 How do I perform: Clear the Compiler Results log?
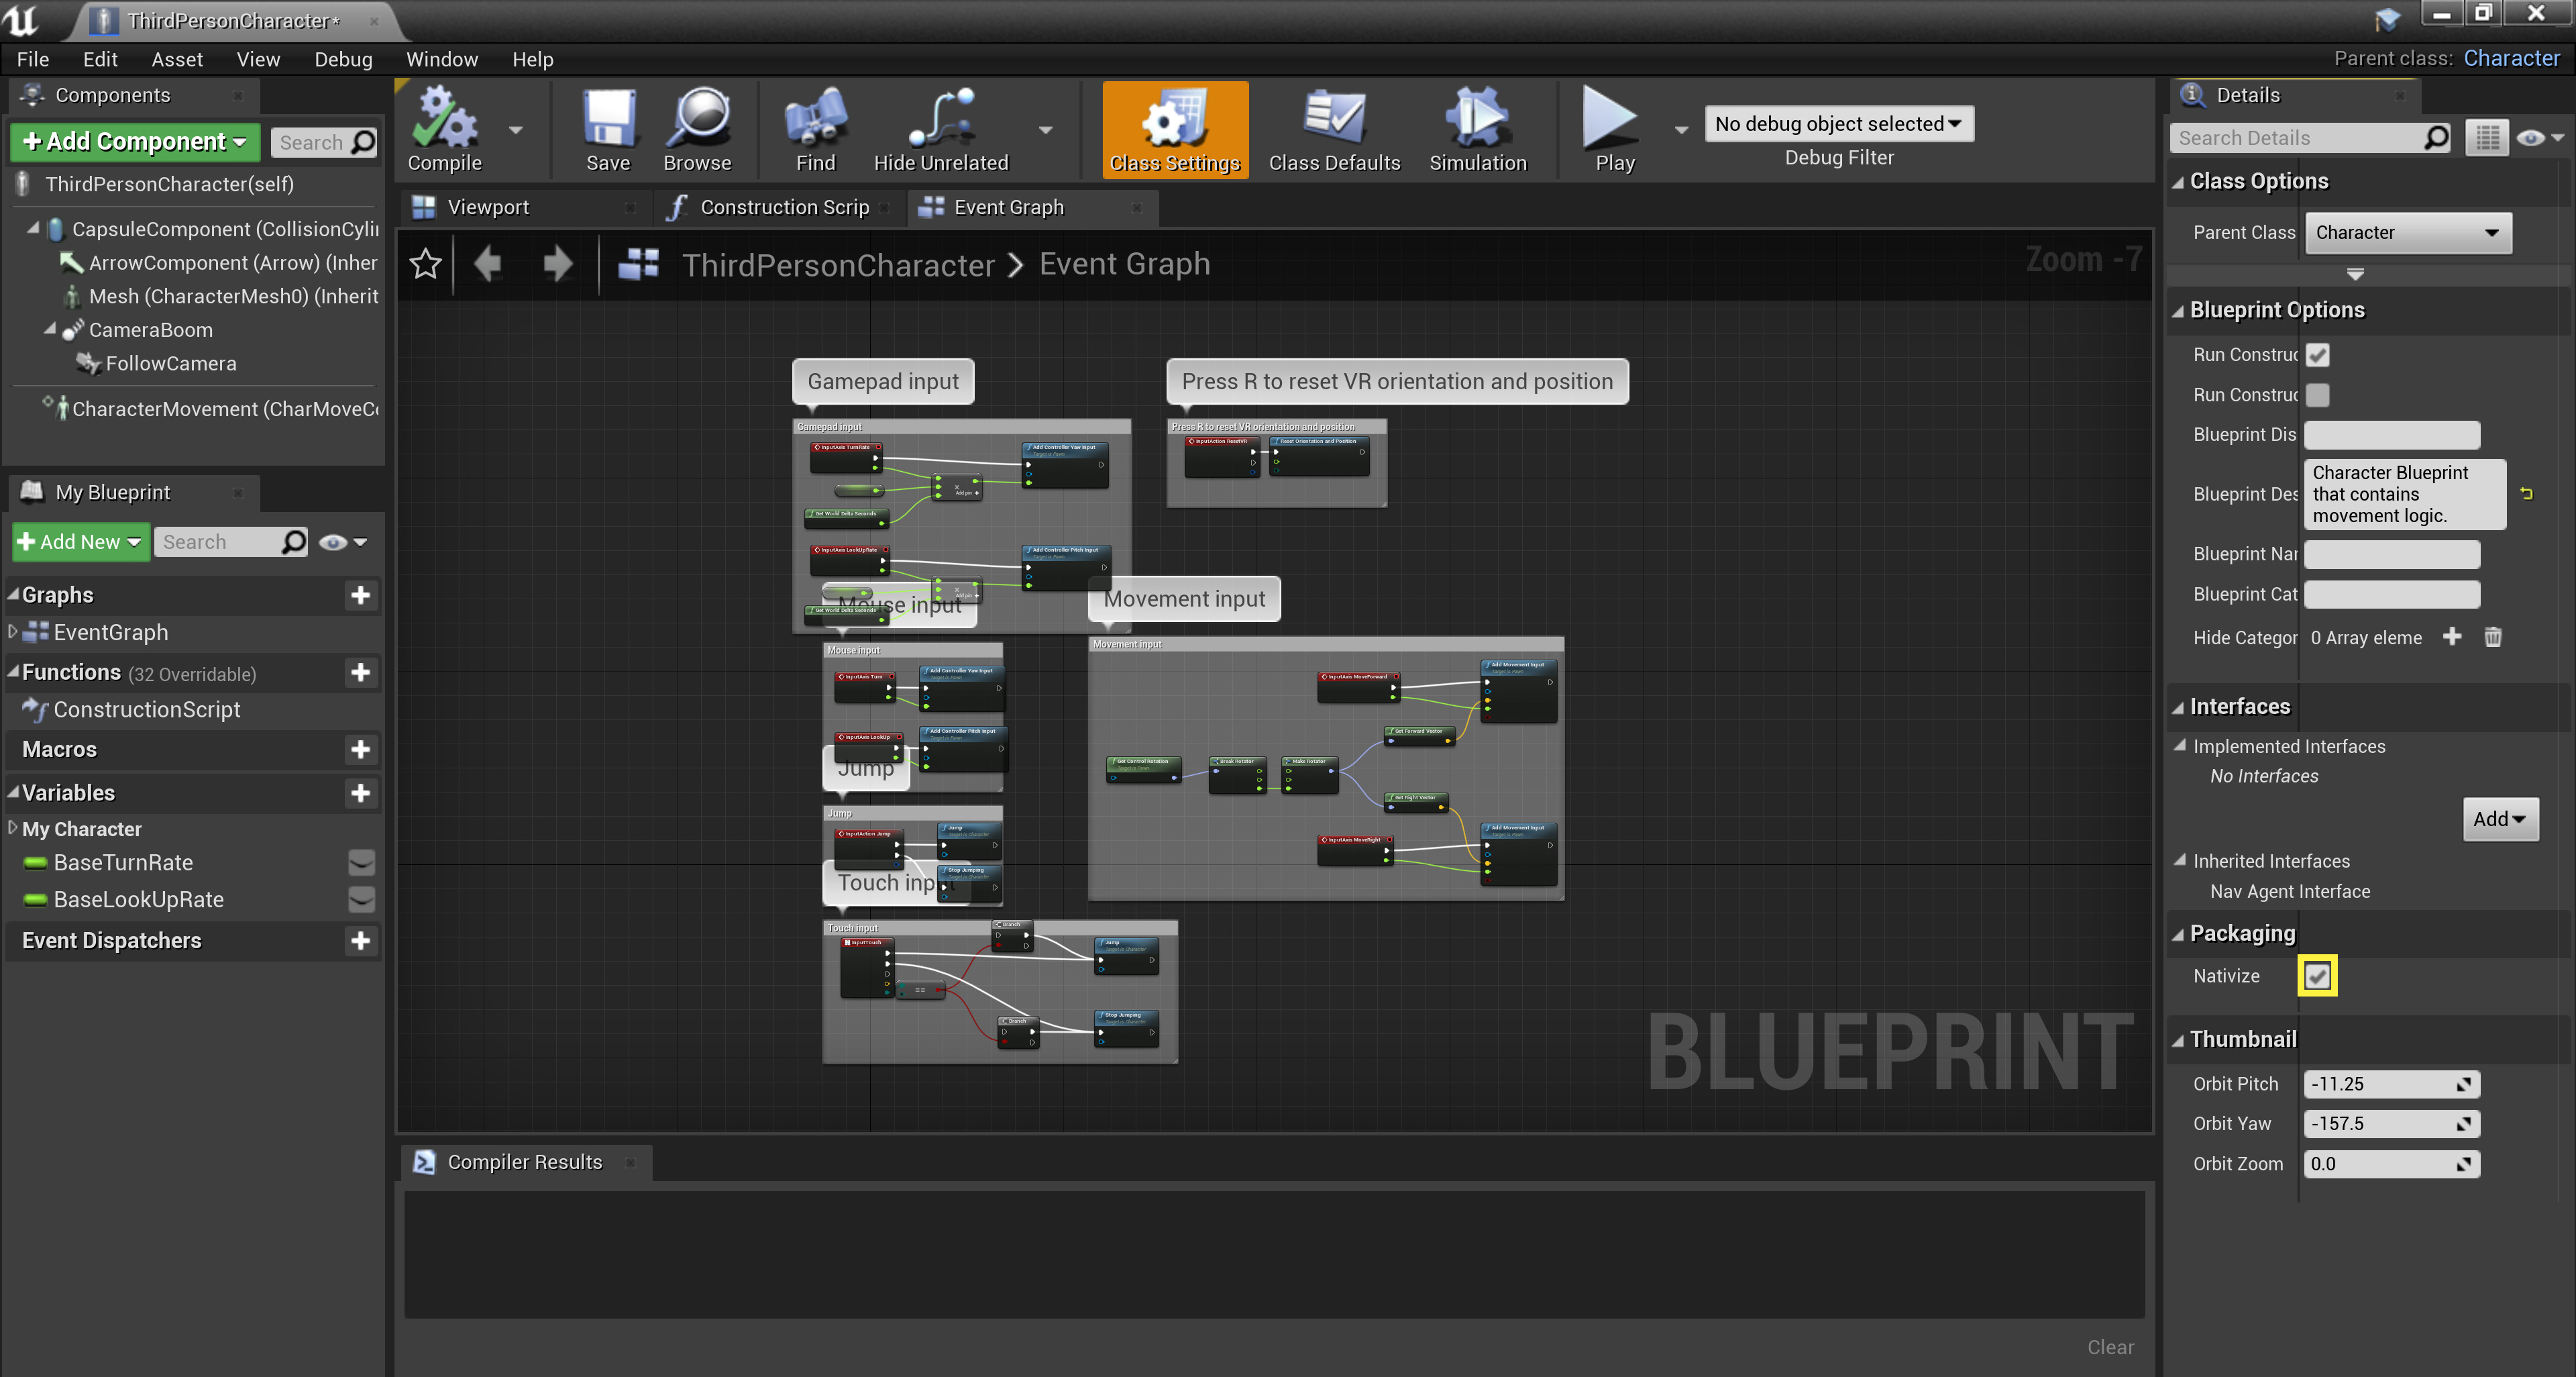(x=2110, y=1347)
